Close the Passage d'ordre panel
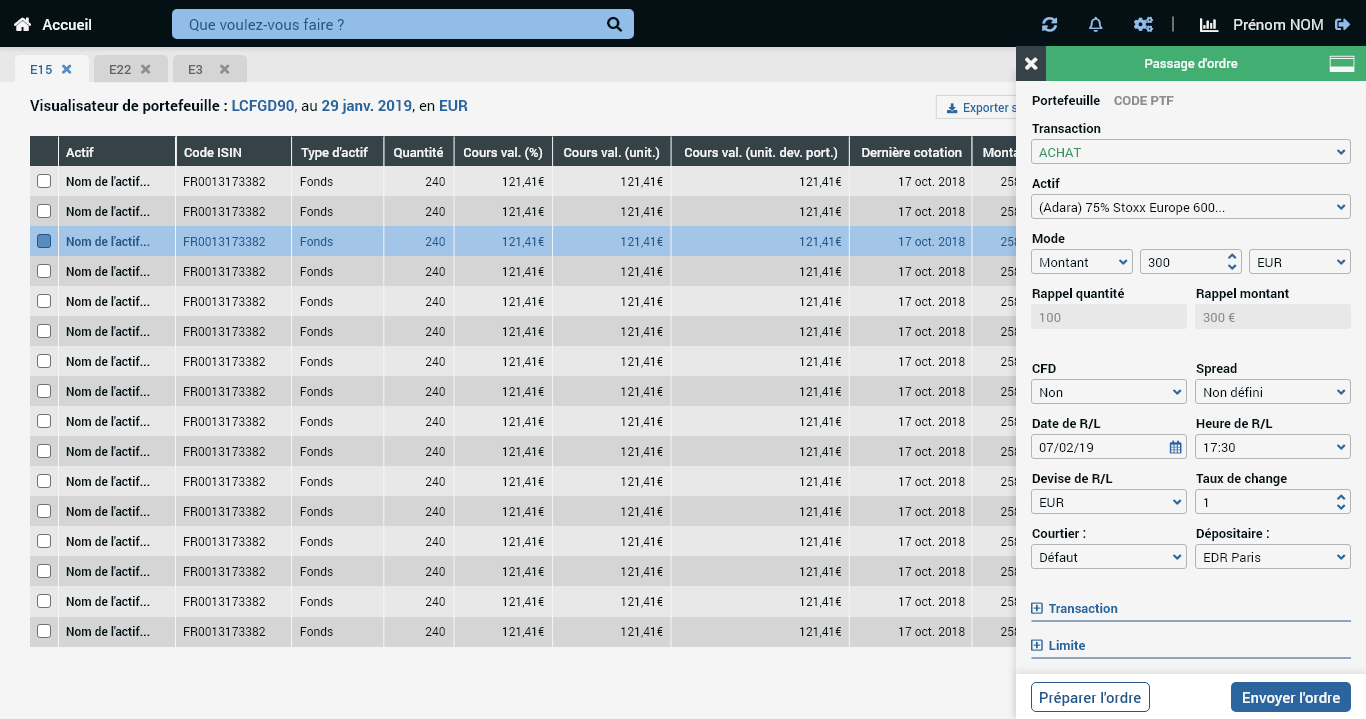This screenshot has width=1366, height=719. [x=1031, y=64]
